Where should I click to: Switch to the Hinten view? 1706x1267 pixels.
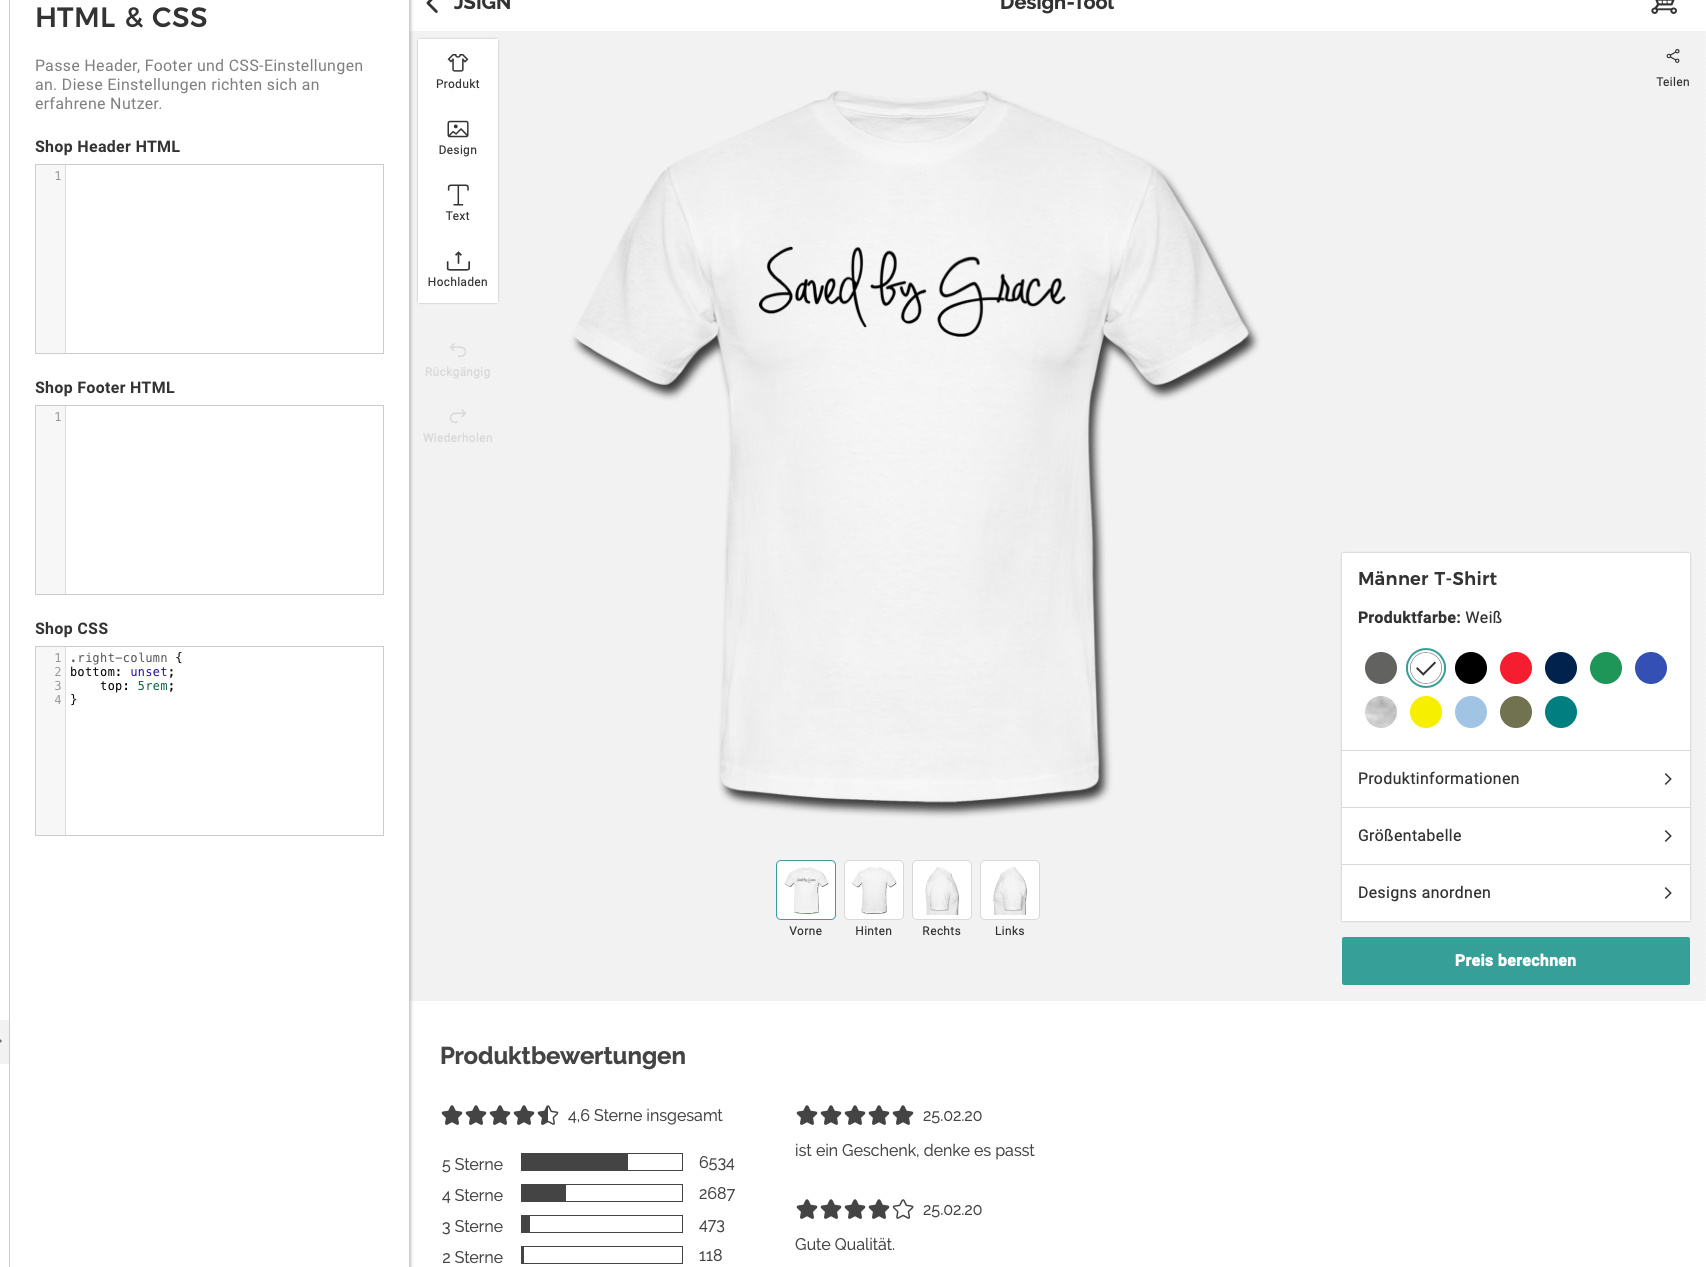[x=873, y=890]
